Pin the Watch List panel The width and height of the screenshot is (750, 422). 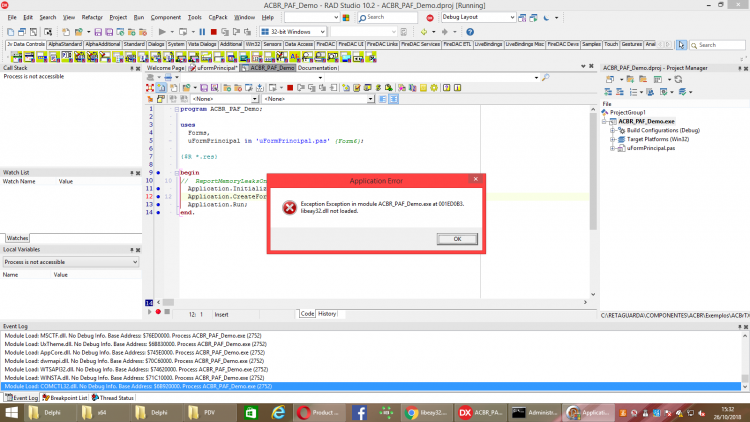pos(132,173)
